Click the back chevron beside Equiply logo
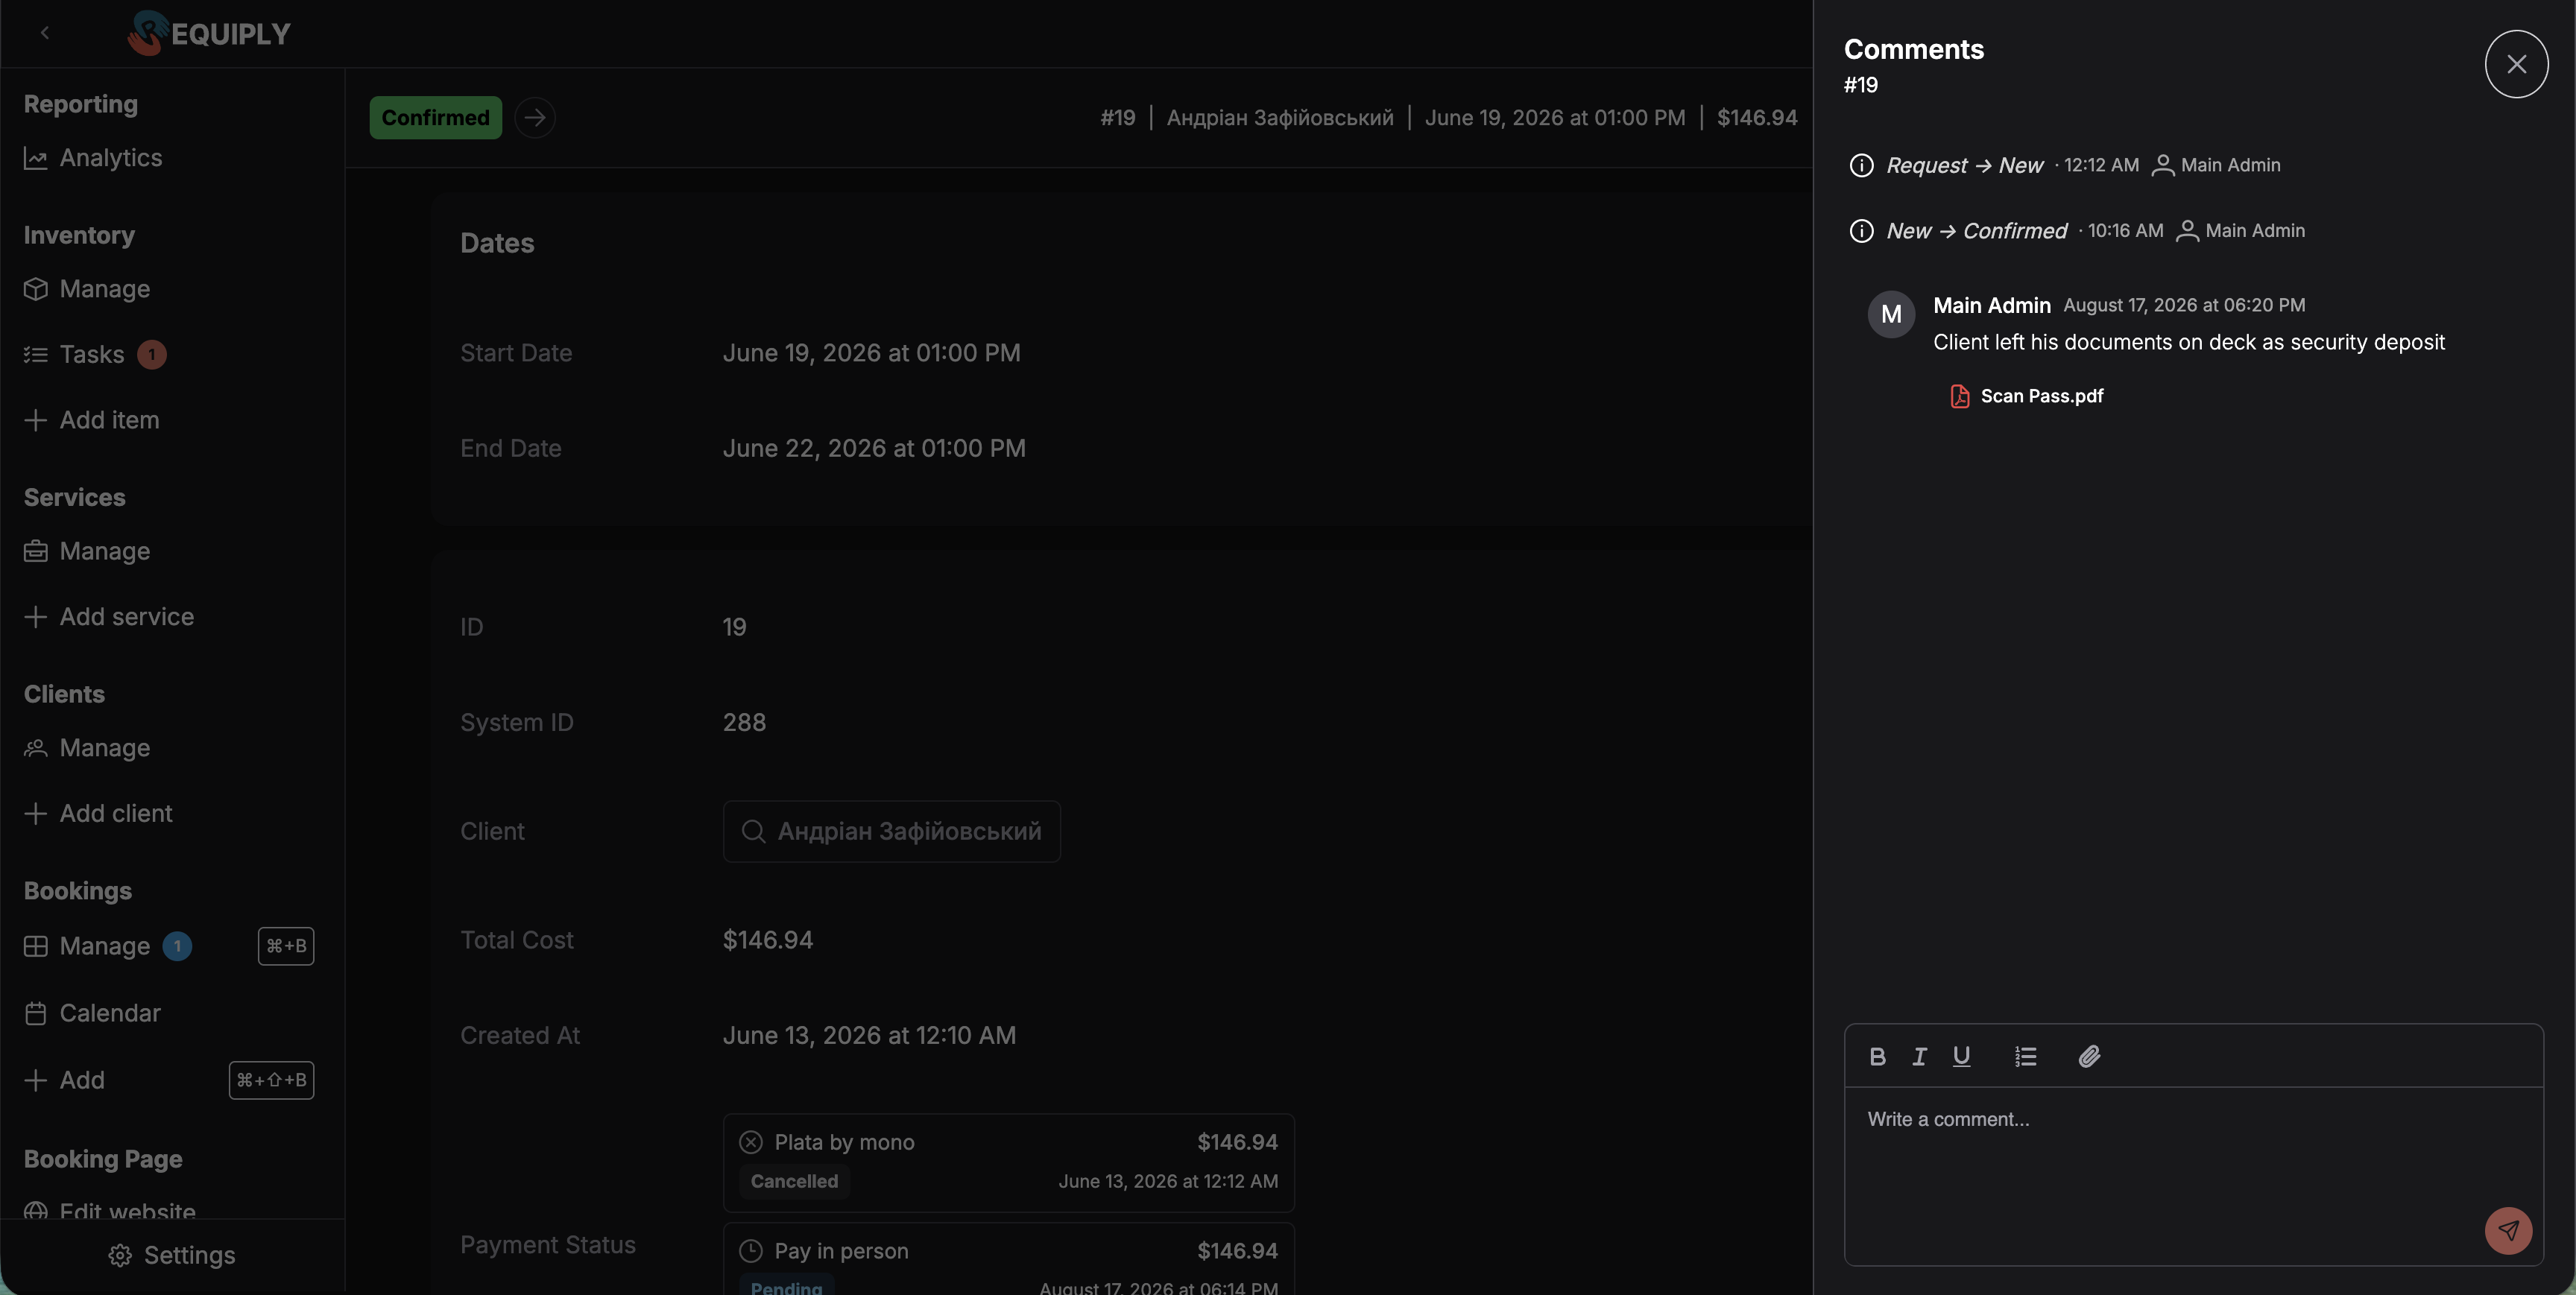 [45, 33]
